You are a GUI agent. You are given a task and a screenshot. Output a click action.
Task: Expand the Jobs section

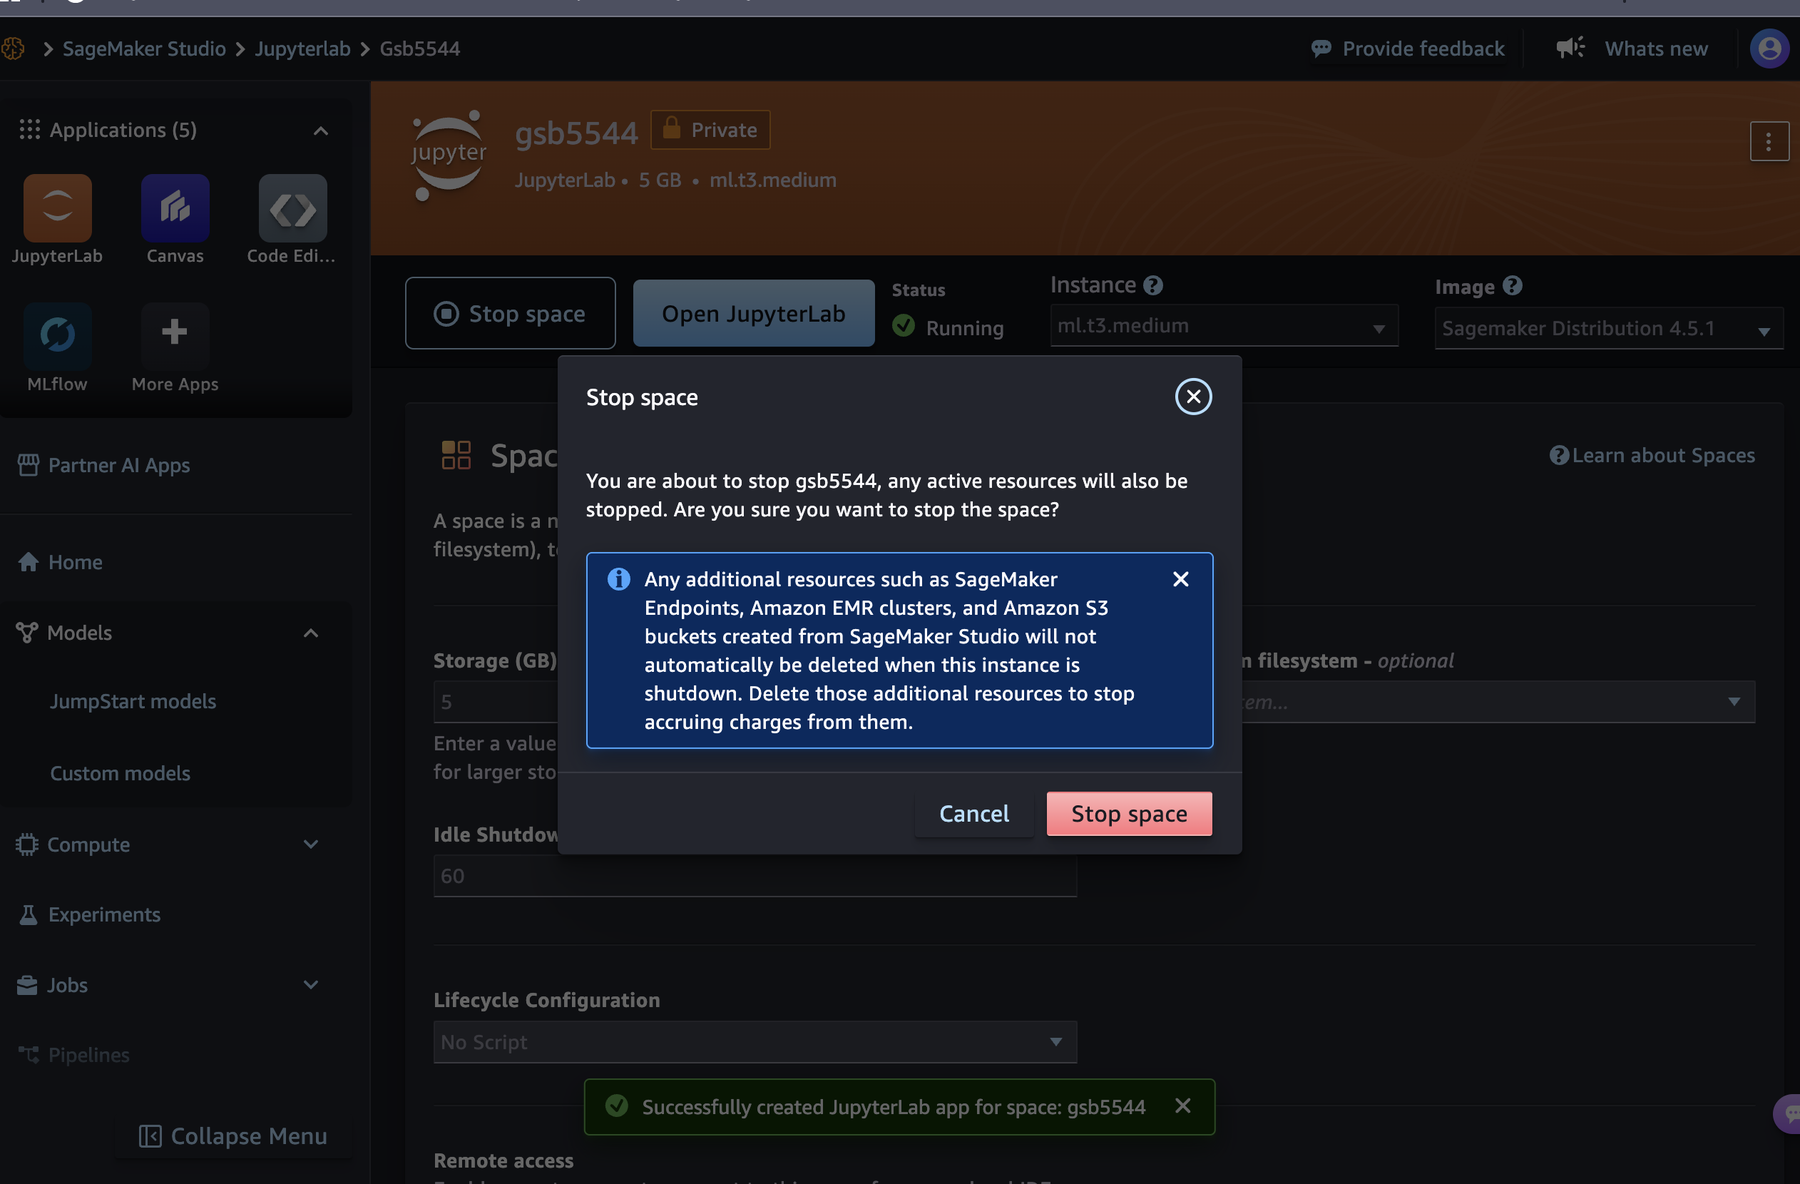(x=311, y=985)
